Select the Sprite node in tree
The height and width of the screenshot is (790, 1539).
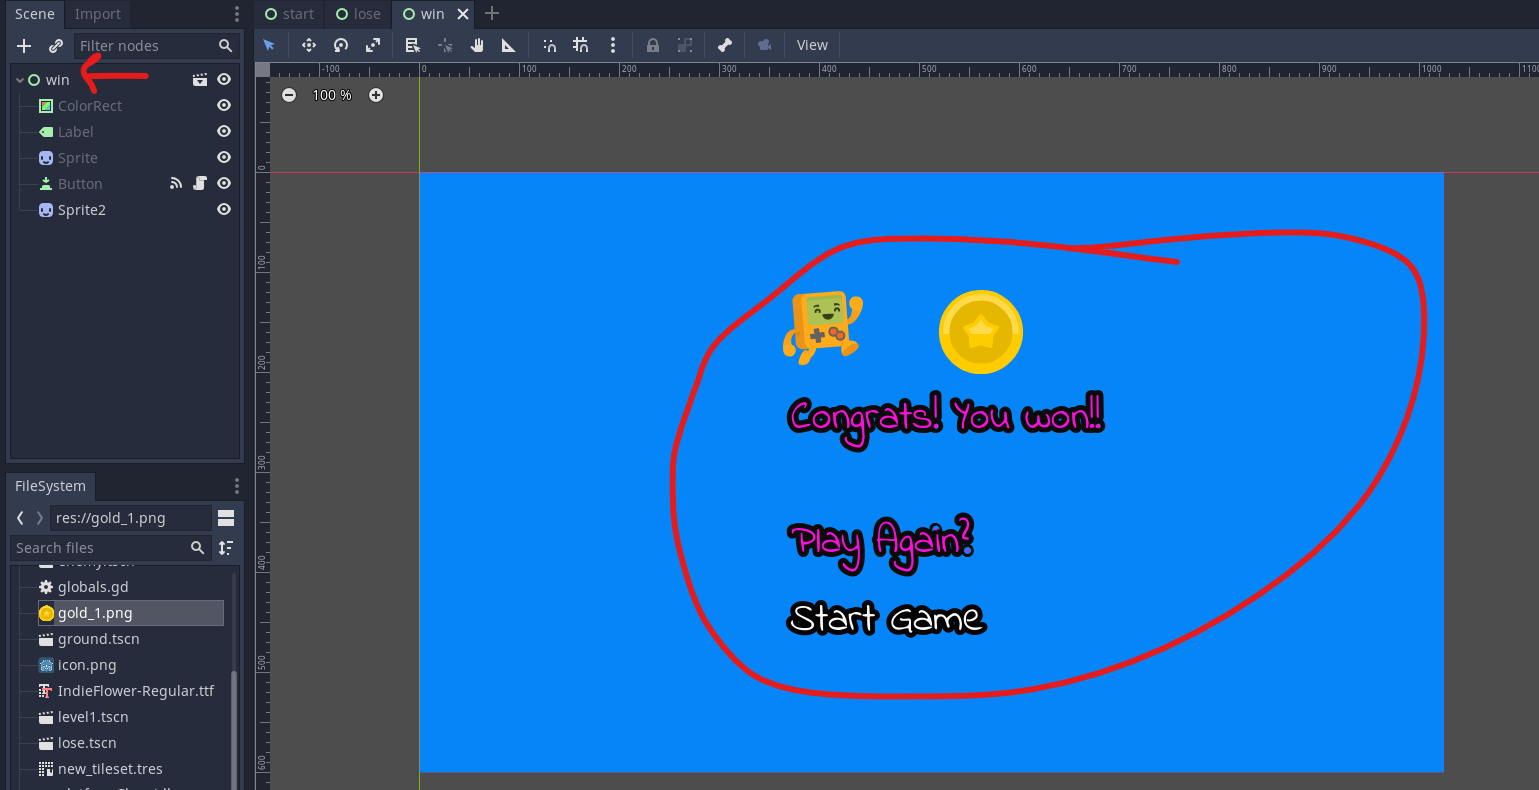coord(78,158)
